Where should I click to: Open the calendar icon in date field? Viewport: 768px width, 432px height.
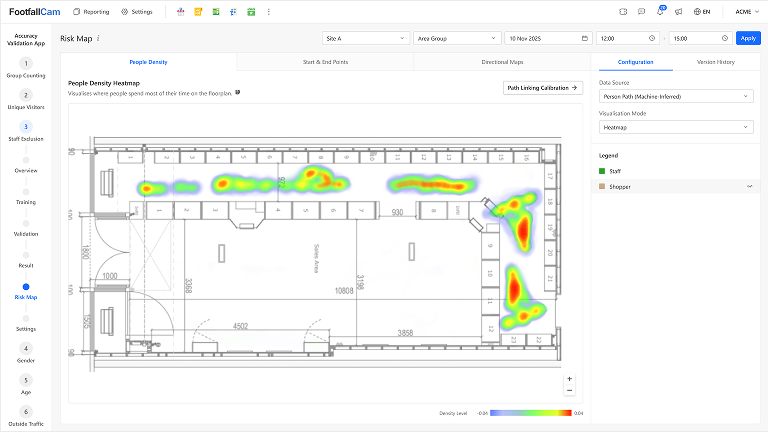tap(584, 38)
